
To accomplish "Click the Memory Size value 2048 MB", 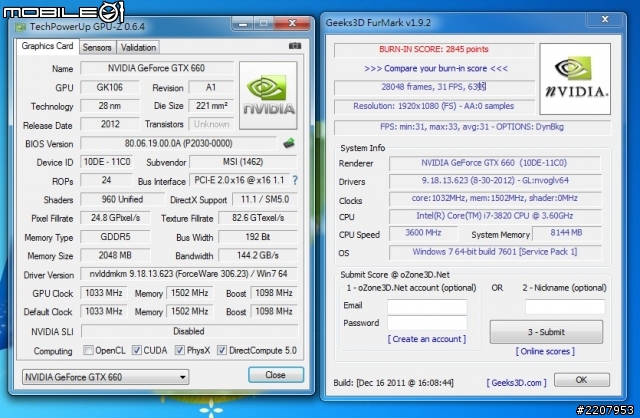I will click(x=115, y=256).
